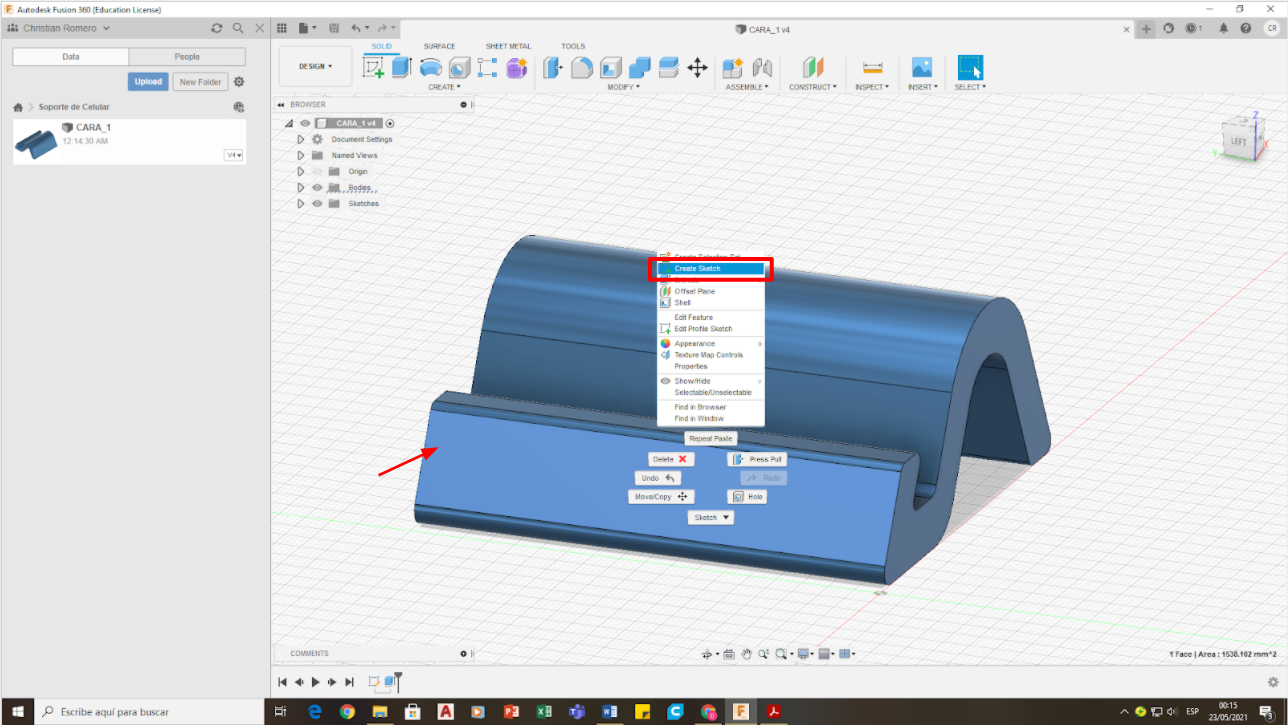Open the MODIFY dropdown menu
This screenshot has width=1288, height=725.
[x=624, y=87]
